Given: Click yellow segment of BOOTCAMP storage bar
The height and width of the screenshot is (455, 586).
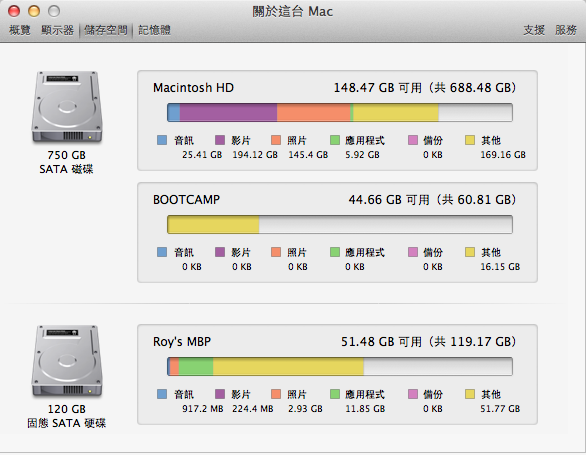Looking at the screenshot, I should click(213, 224).
